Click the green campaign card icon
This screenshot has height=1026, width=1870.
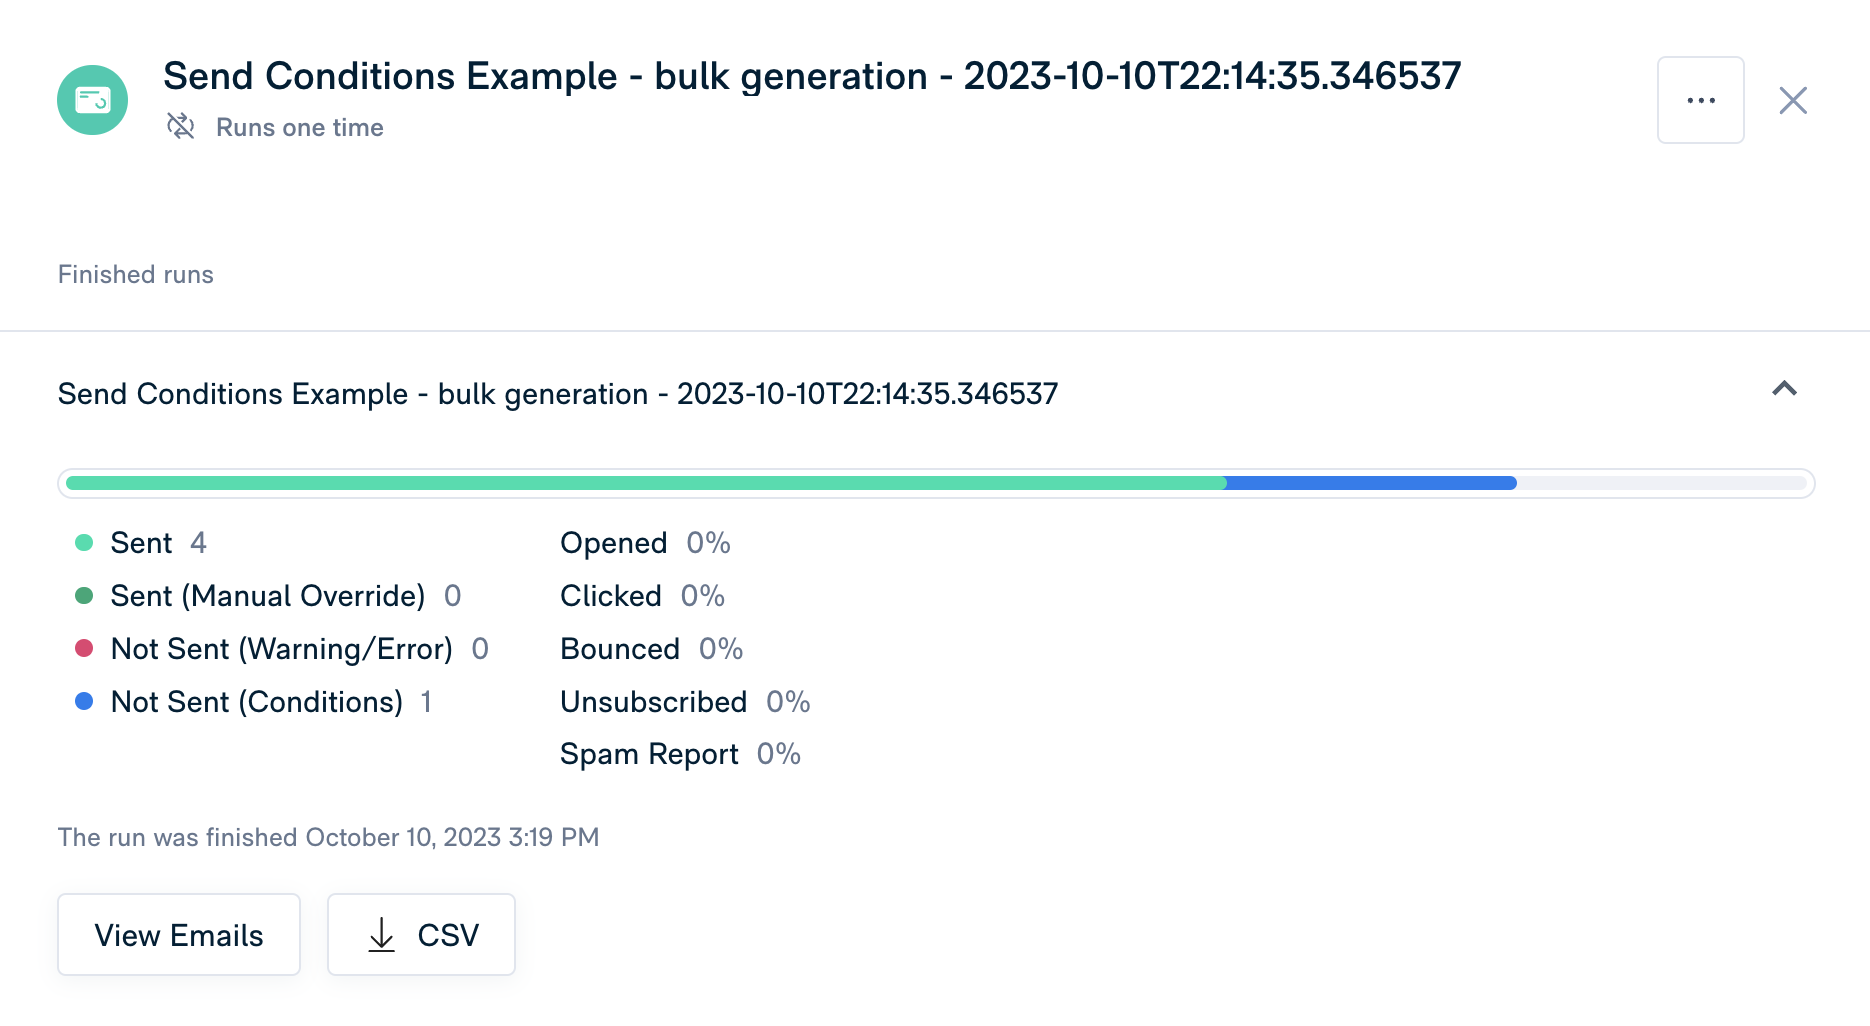click(92, 100)
